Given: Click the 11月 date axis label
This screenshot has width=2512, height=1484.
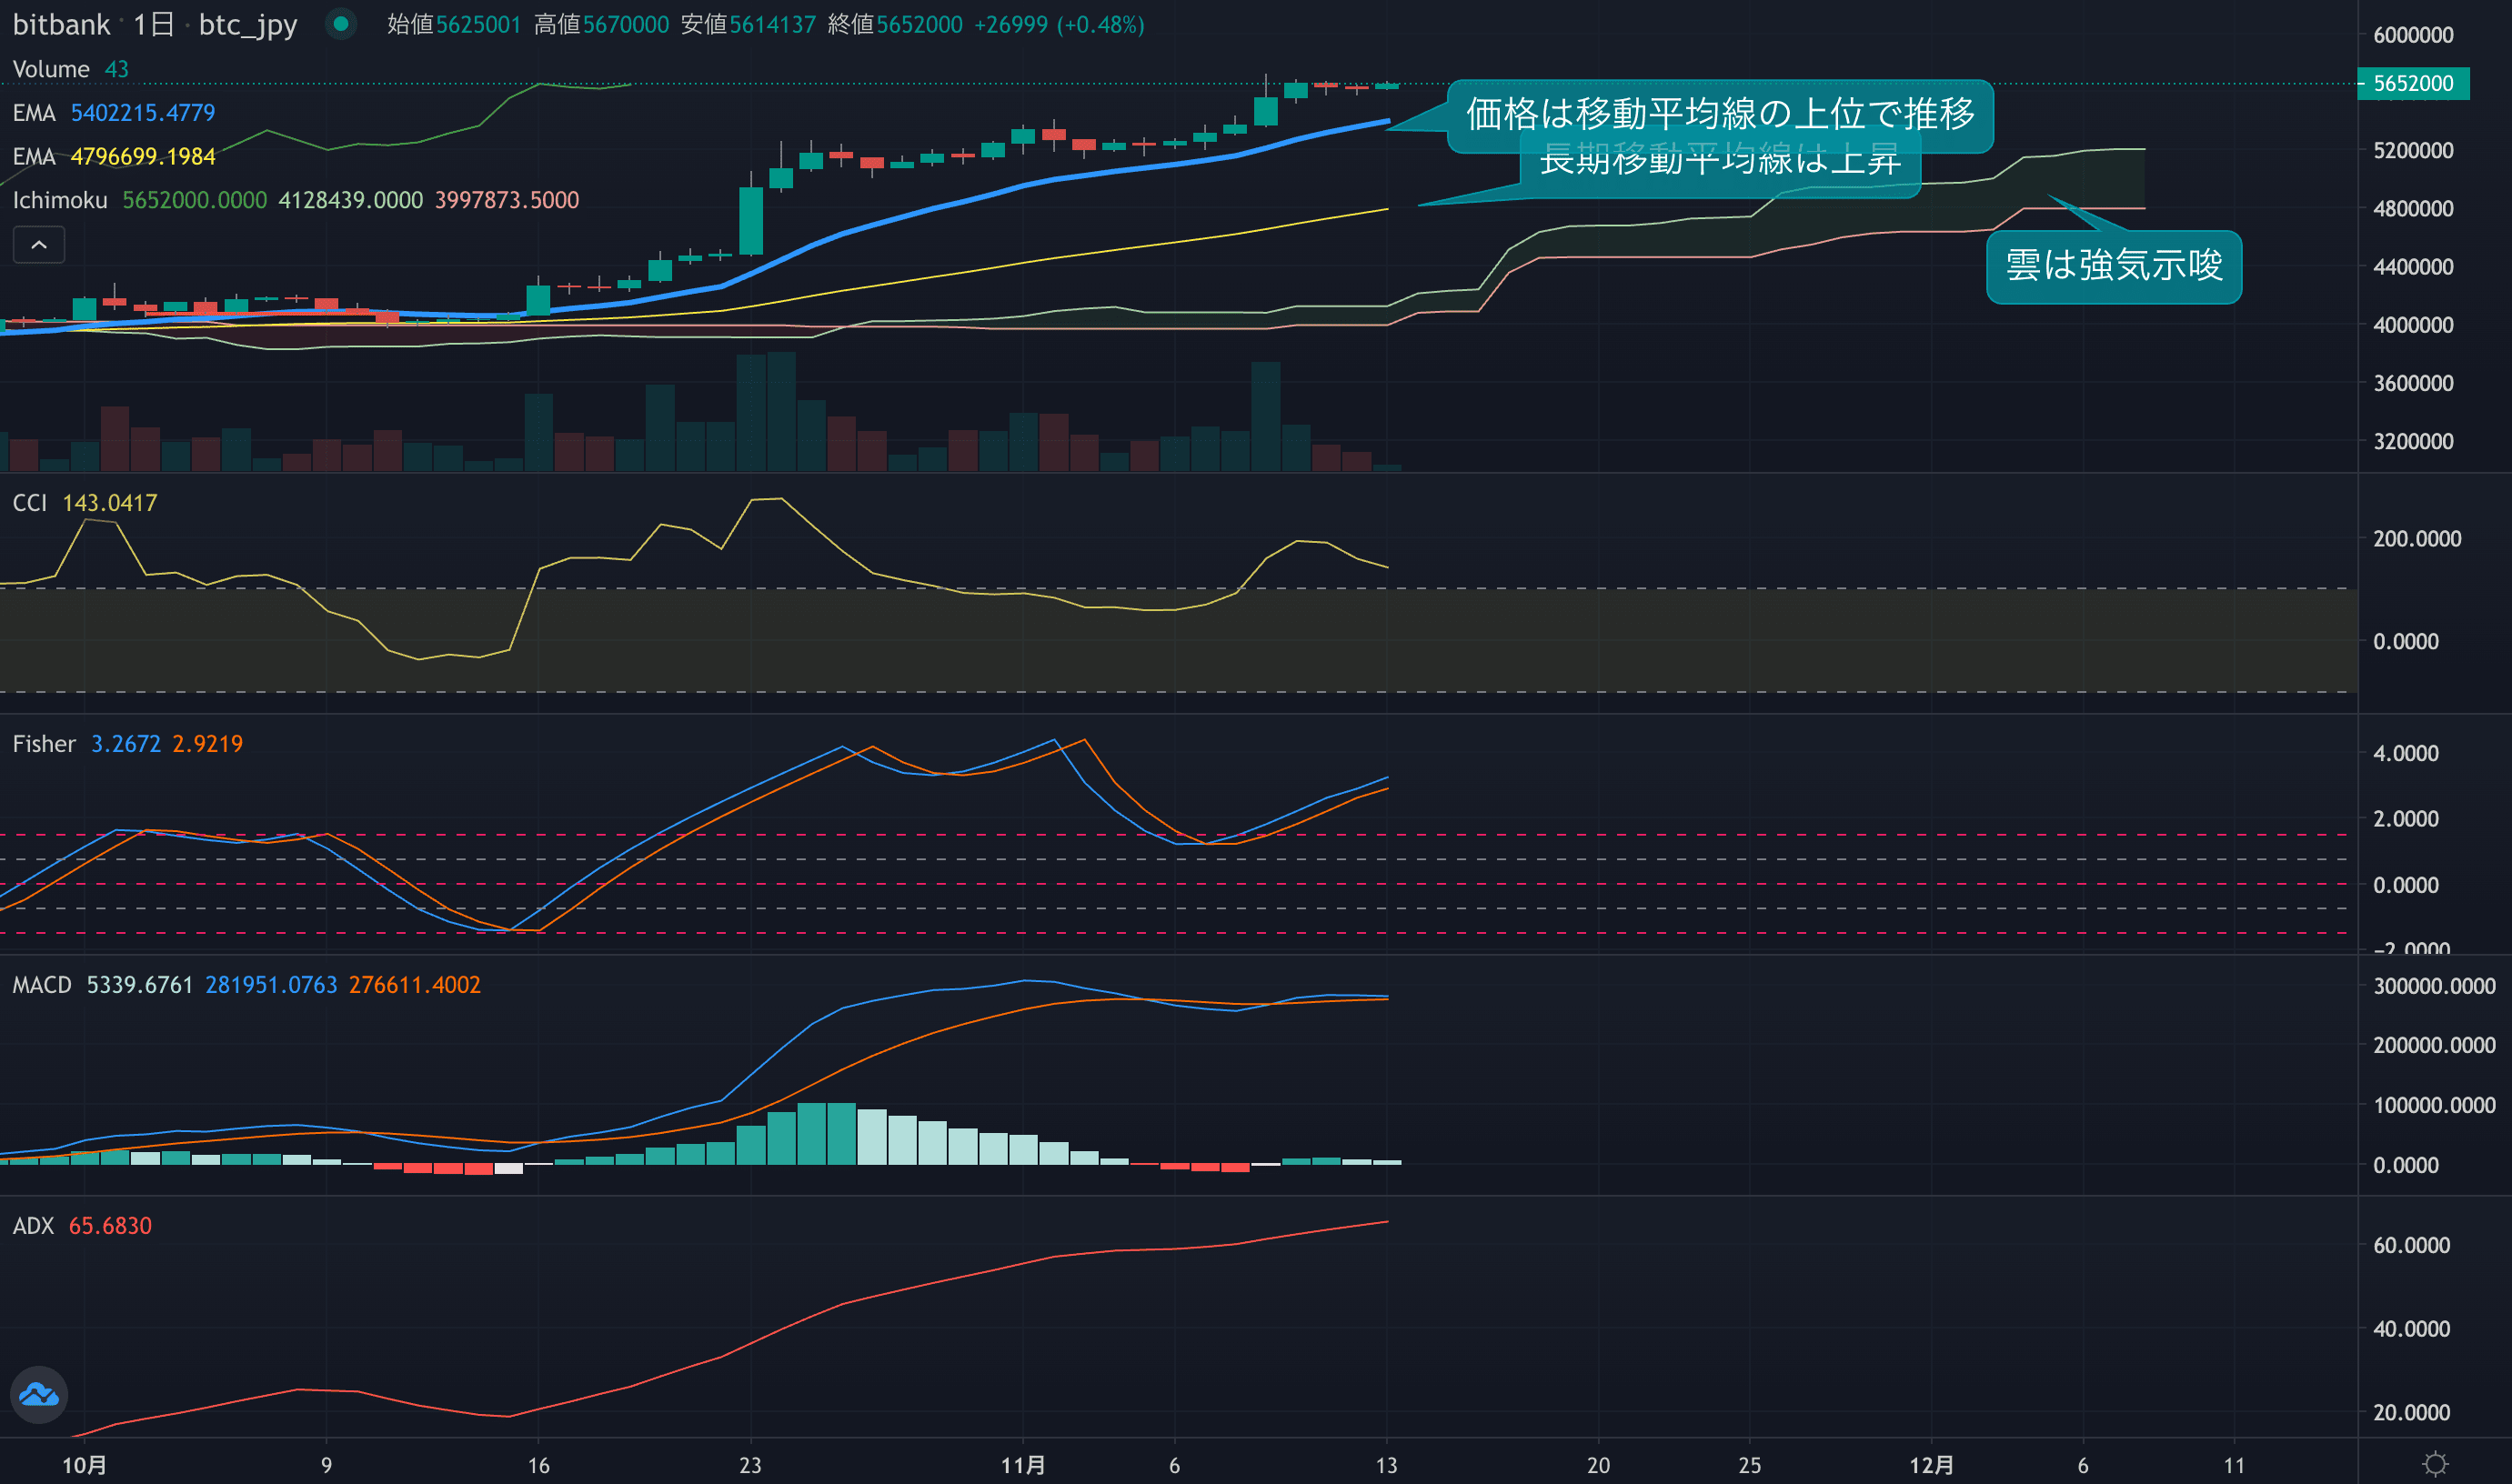Looking at the screenshot, I should (x=1023, y=1465).
